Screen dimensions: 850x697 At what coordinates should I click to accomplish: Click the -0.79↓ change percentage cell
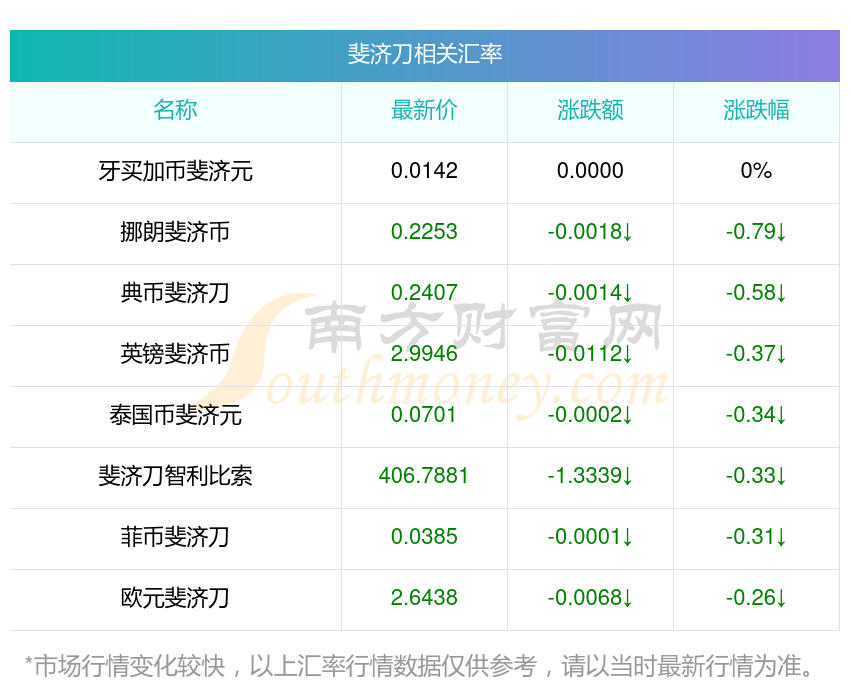point(756,232)
